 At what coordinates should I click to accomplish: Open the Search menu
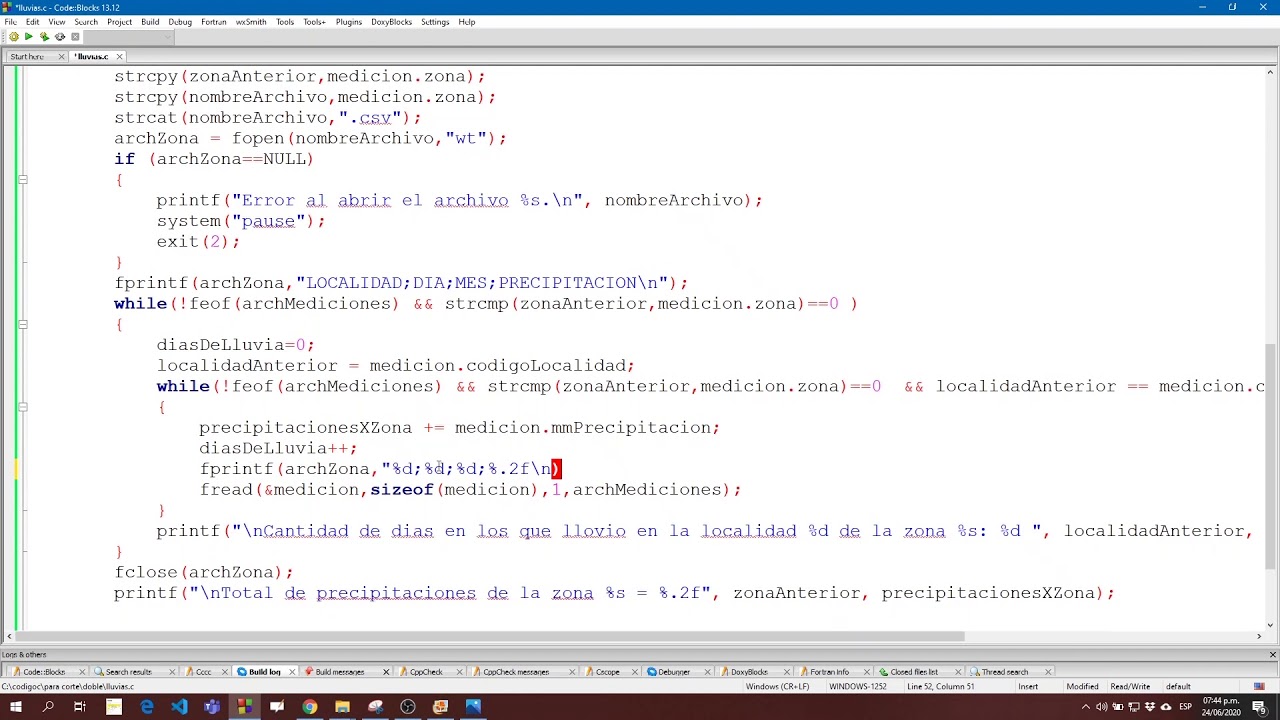[86, 22]
